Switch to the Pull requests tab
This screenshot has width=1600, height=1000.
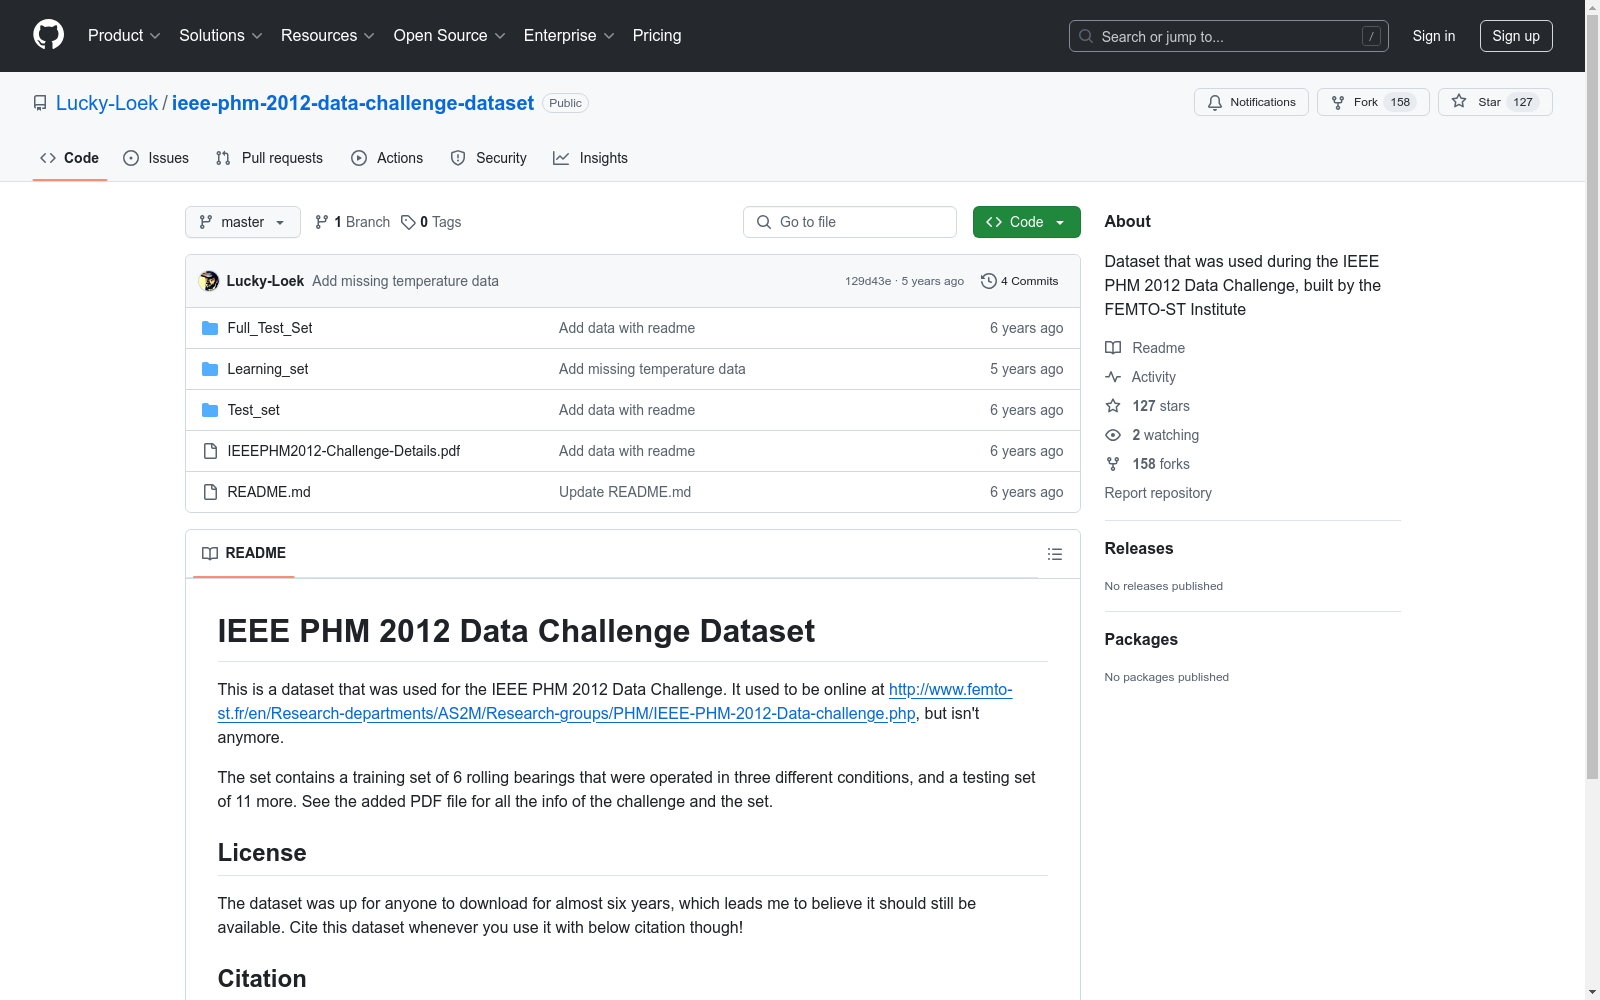pos(269,158)
